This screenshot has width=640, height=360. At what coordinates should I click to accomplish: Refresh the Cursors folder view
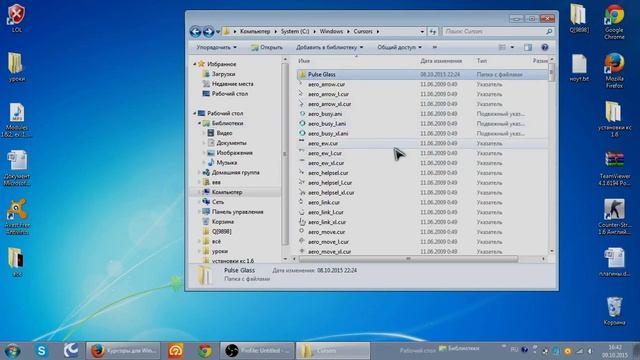coord(433,31)
